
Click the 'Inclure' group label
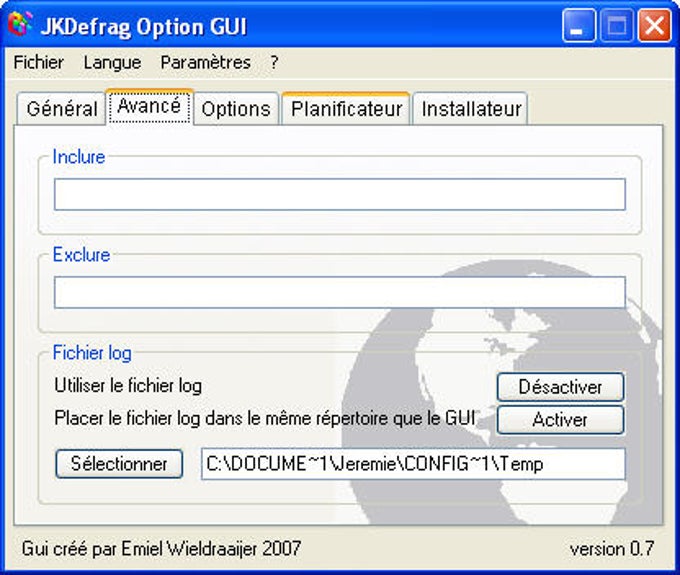tap(79, 157)
